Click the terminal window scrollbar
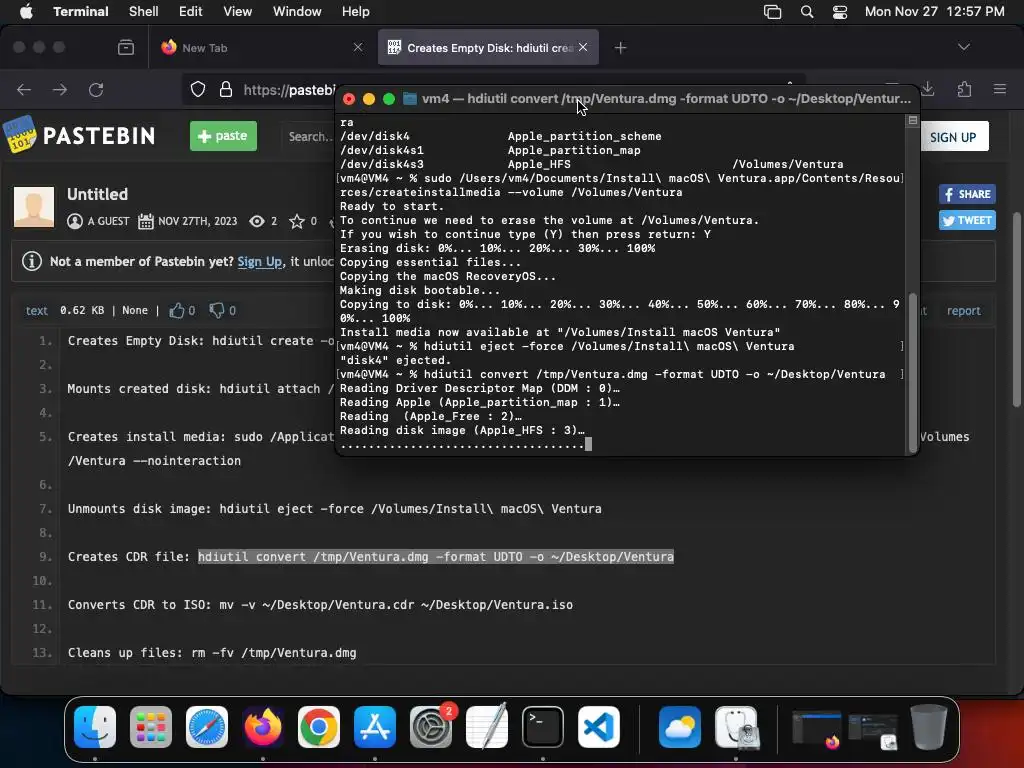Screen dimensions: 1024x768 tap(913, 372)
